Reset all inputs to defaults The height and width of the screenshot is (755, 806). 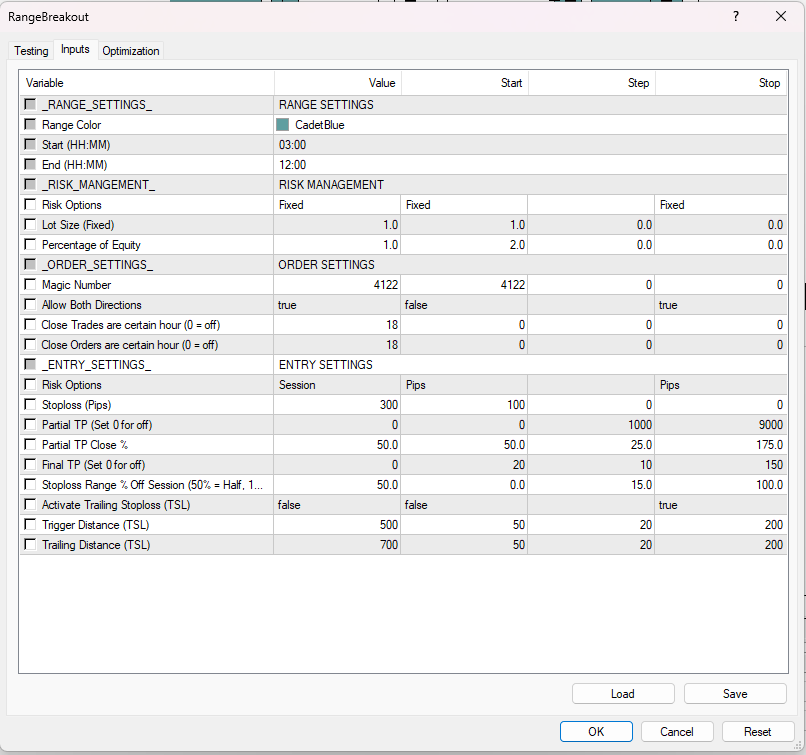pos(757,731)
